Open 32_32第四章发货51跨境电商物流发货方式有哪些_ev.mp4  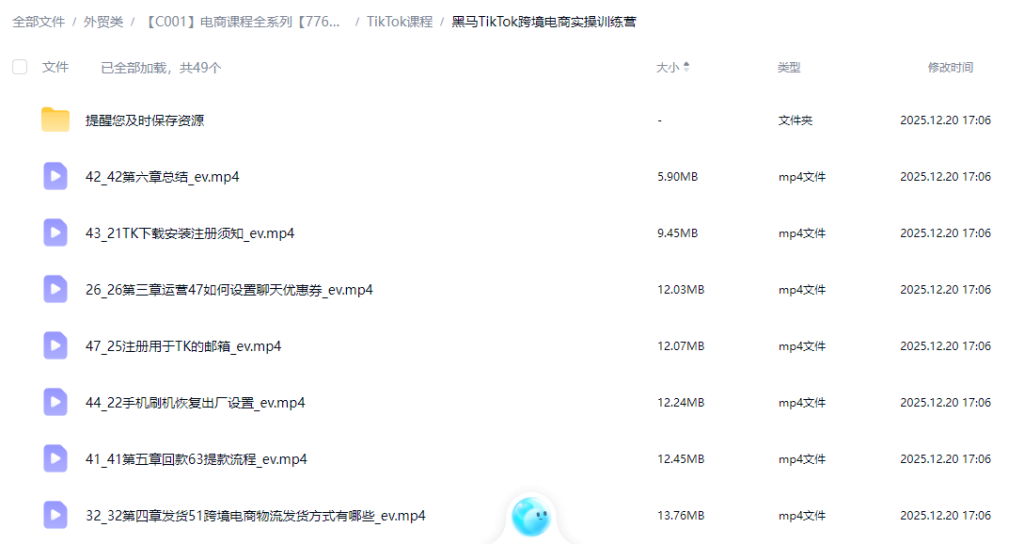tap(255, 516)
